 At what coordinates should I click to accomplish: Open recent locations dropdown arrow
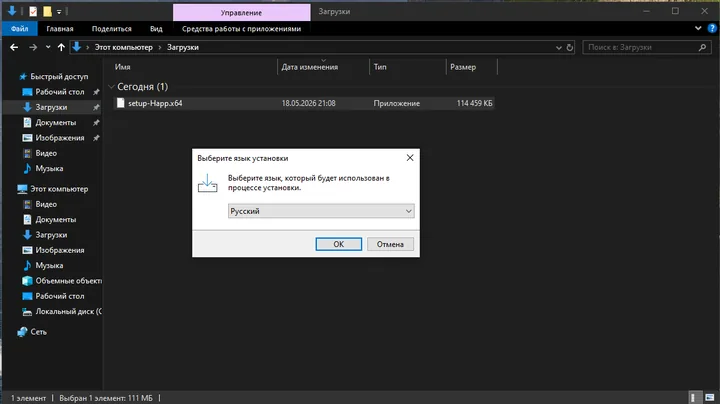48,47
